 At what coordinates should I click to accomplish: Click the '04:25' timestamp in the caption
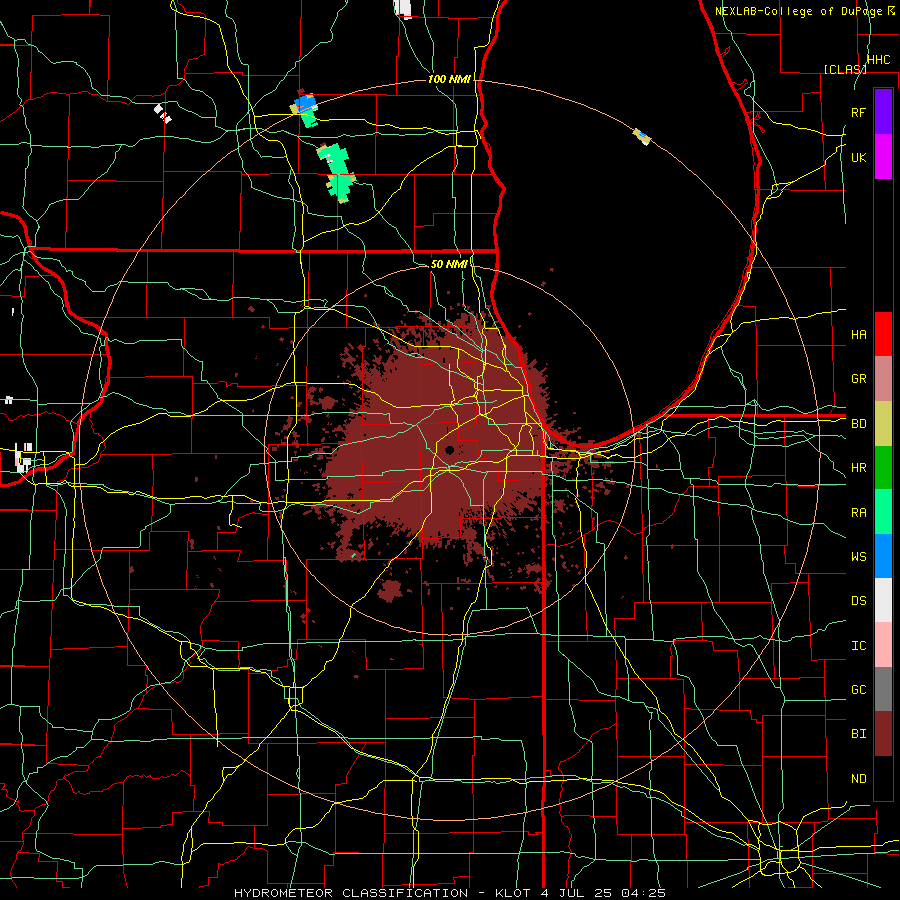(x=643, y=893)
